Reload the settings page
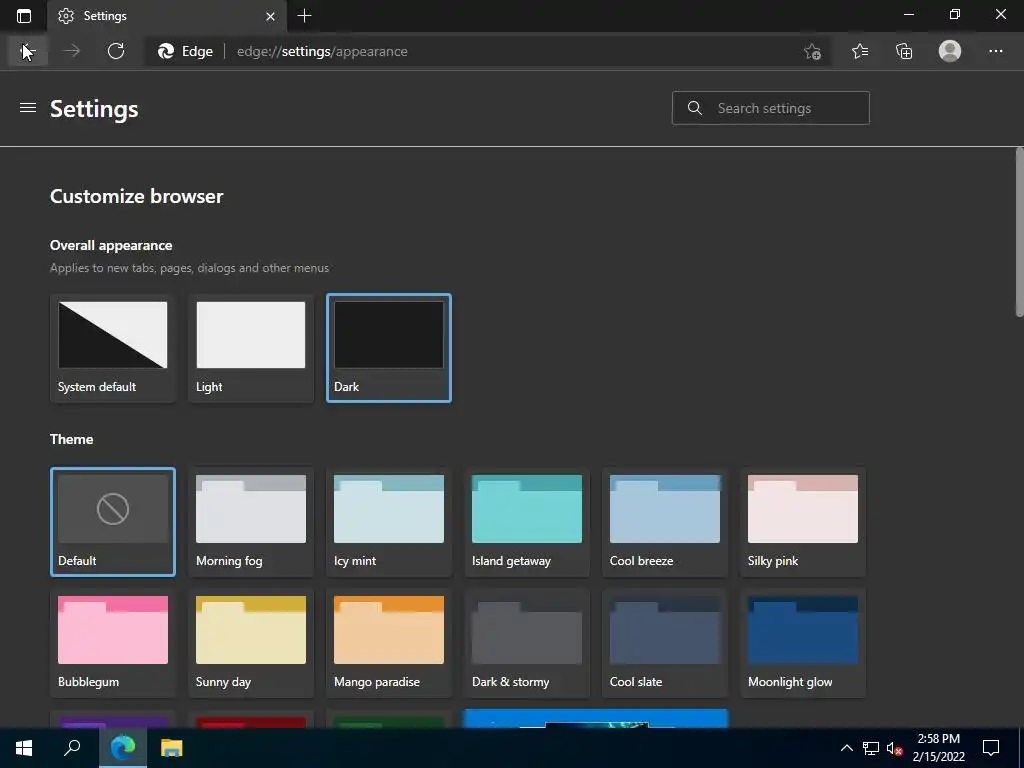 pos(116,51)
